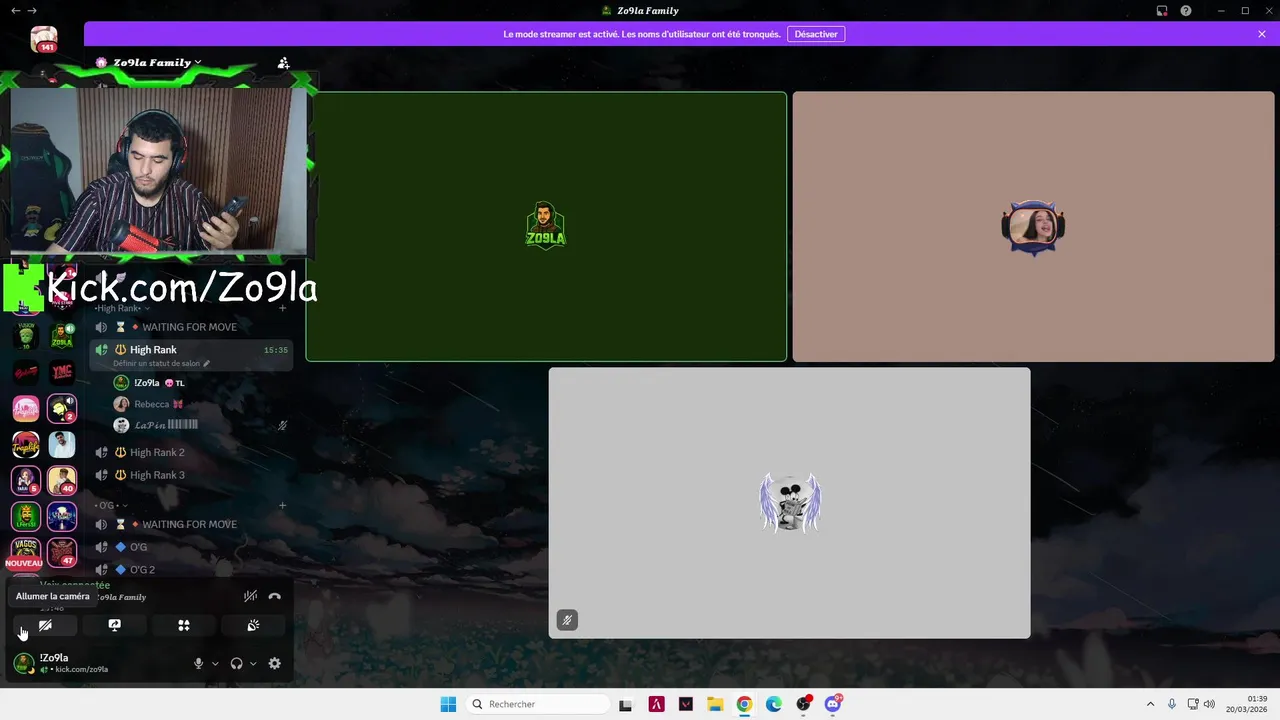1280x720 pixels.
Task: Add channel to High Rank category
Action: 282,308
